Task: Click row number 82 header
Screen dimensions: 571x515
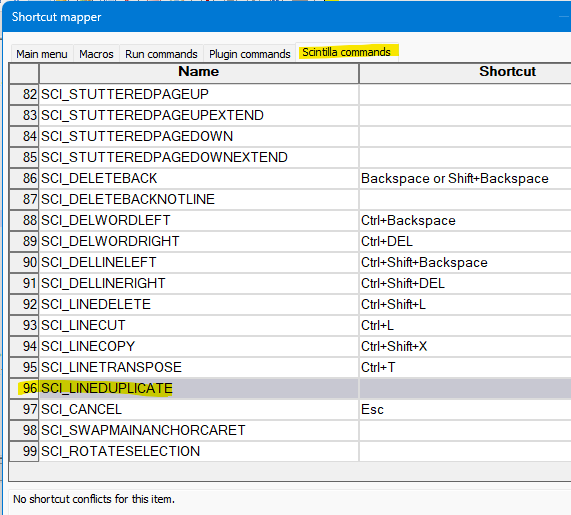Action: click(x=24, y=94)
